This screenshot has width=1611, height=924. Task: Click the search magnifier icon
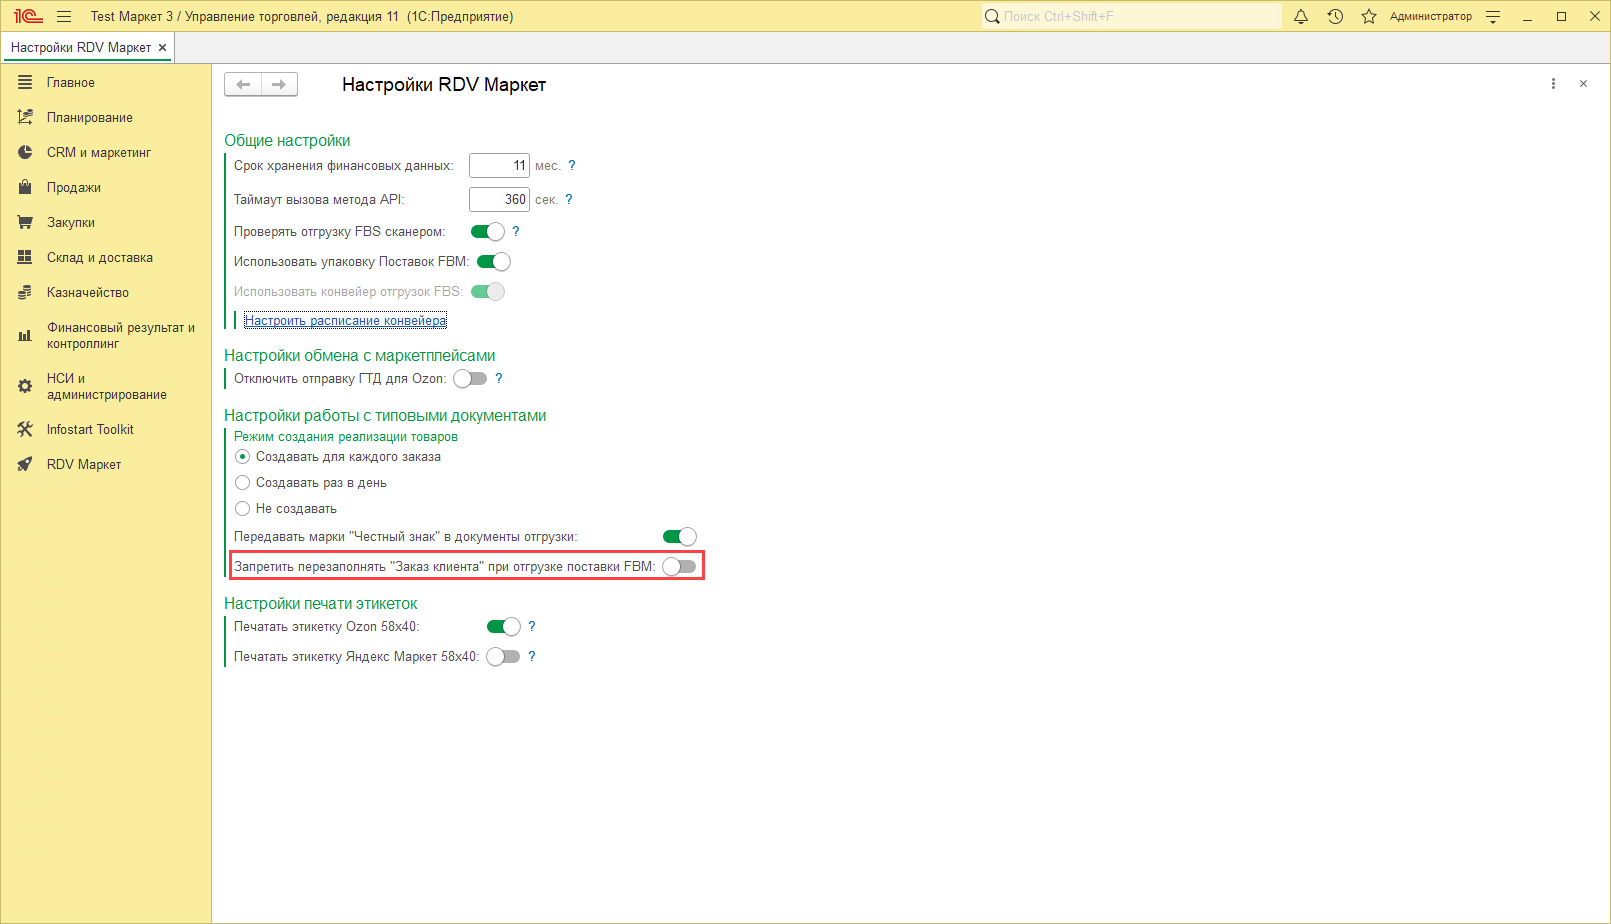[992, 16]
